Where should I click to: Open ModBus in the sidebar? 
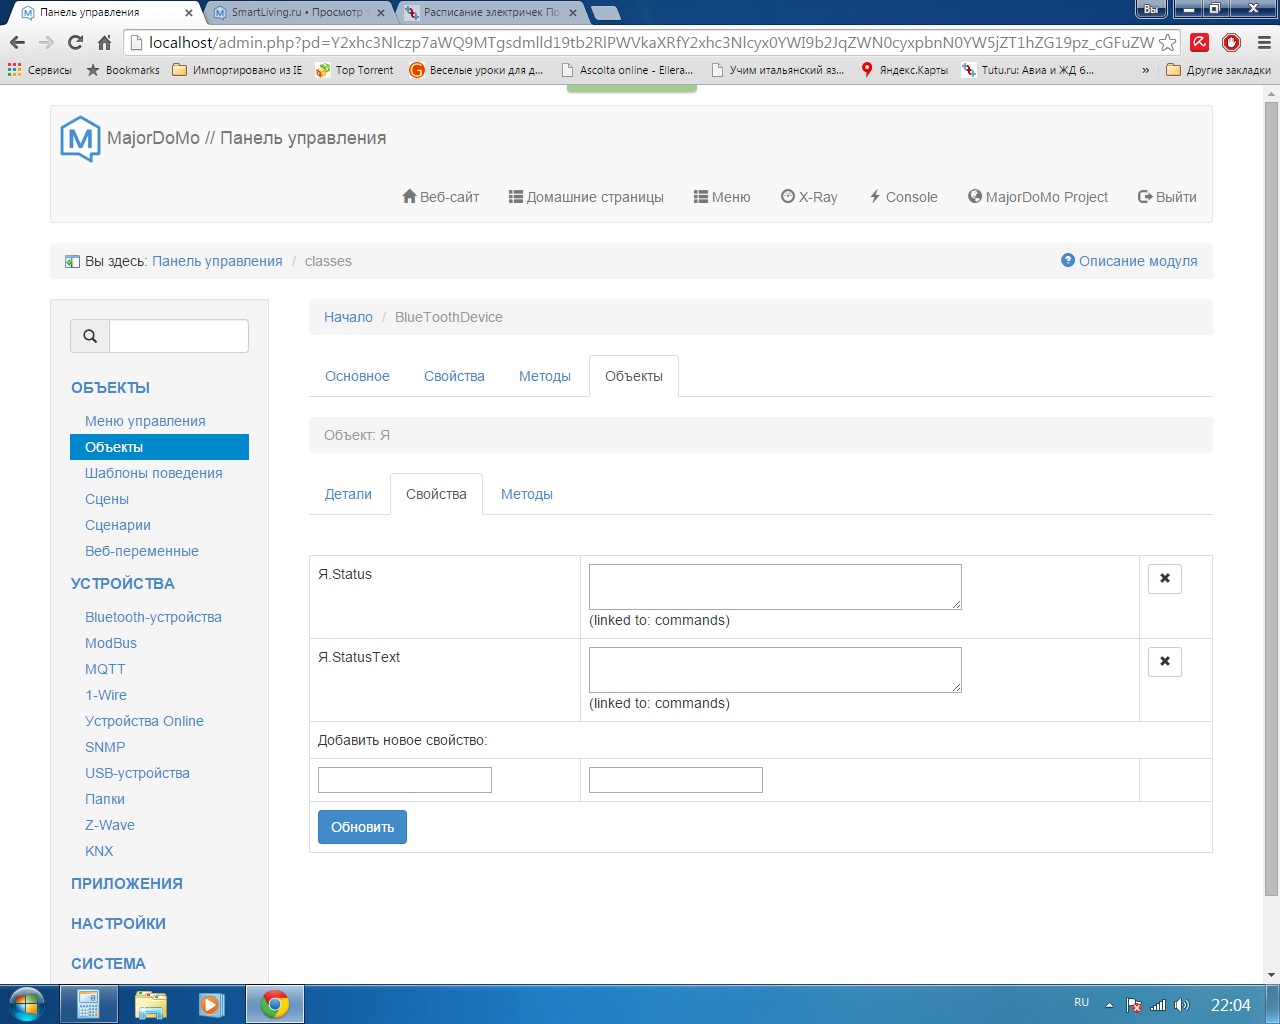click(x=111, y=643)
